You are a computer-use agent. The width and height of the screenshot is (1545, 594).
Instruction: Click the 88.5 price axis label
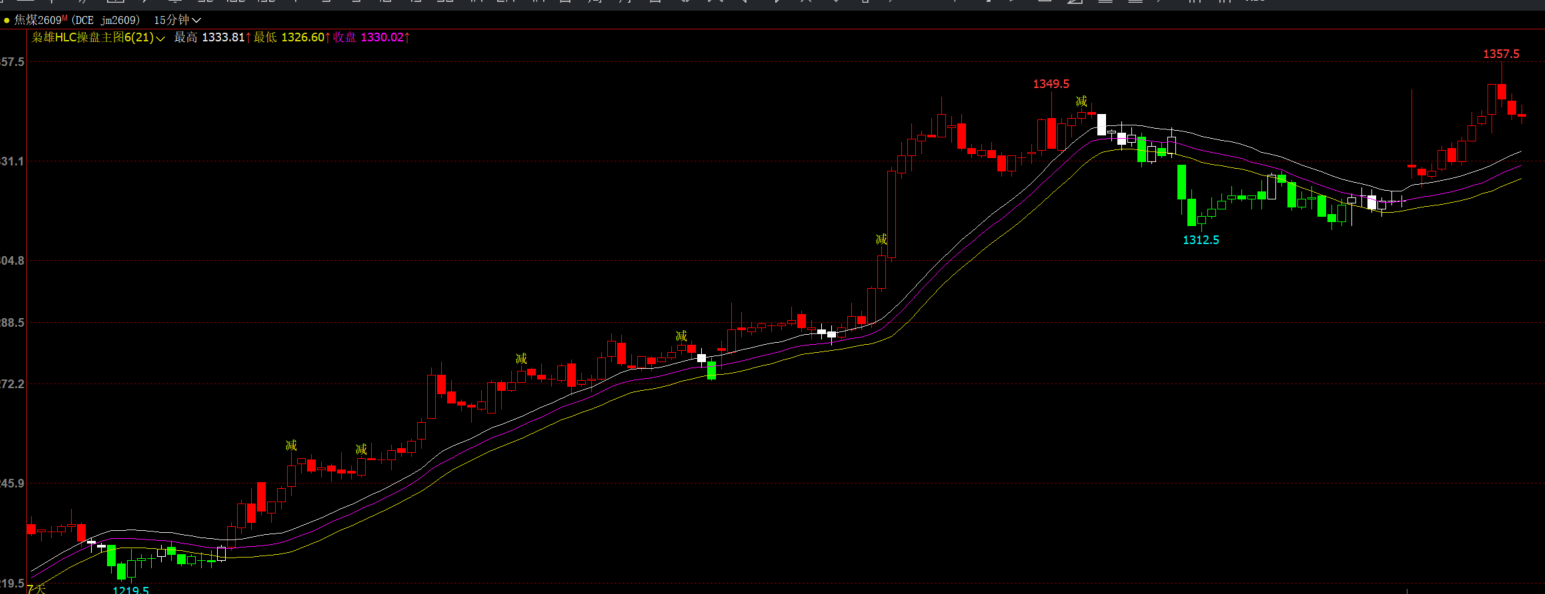(x=12, y=322)
